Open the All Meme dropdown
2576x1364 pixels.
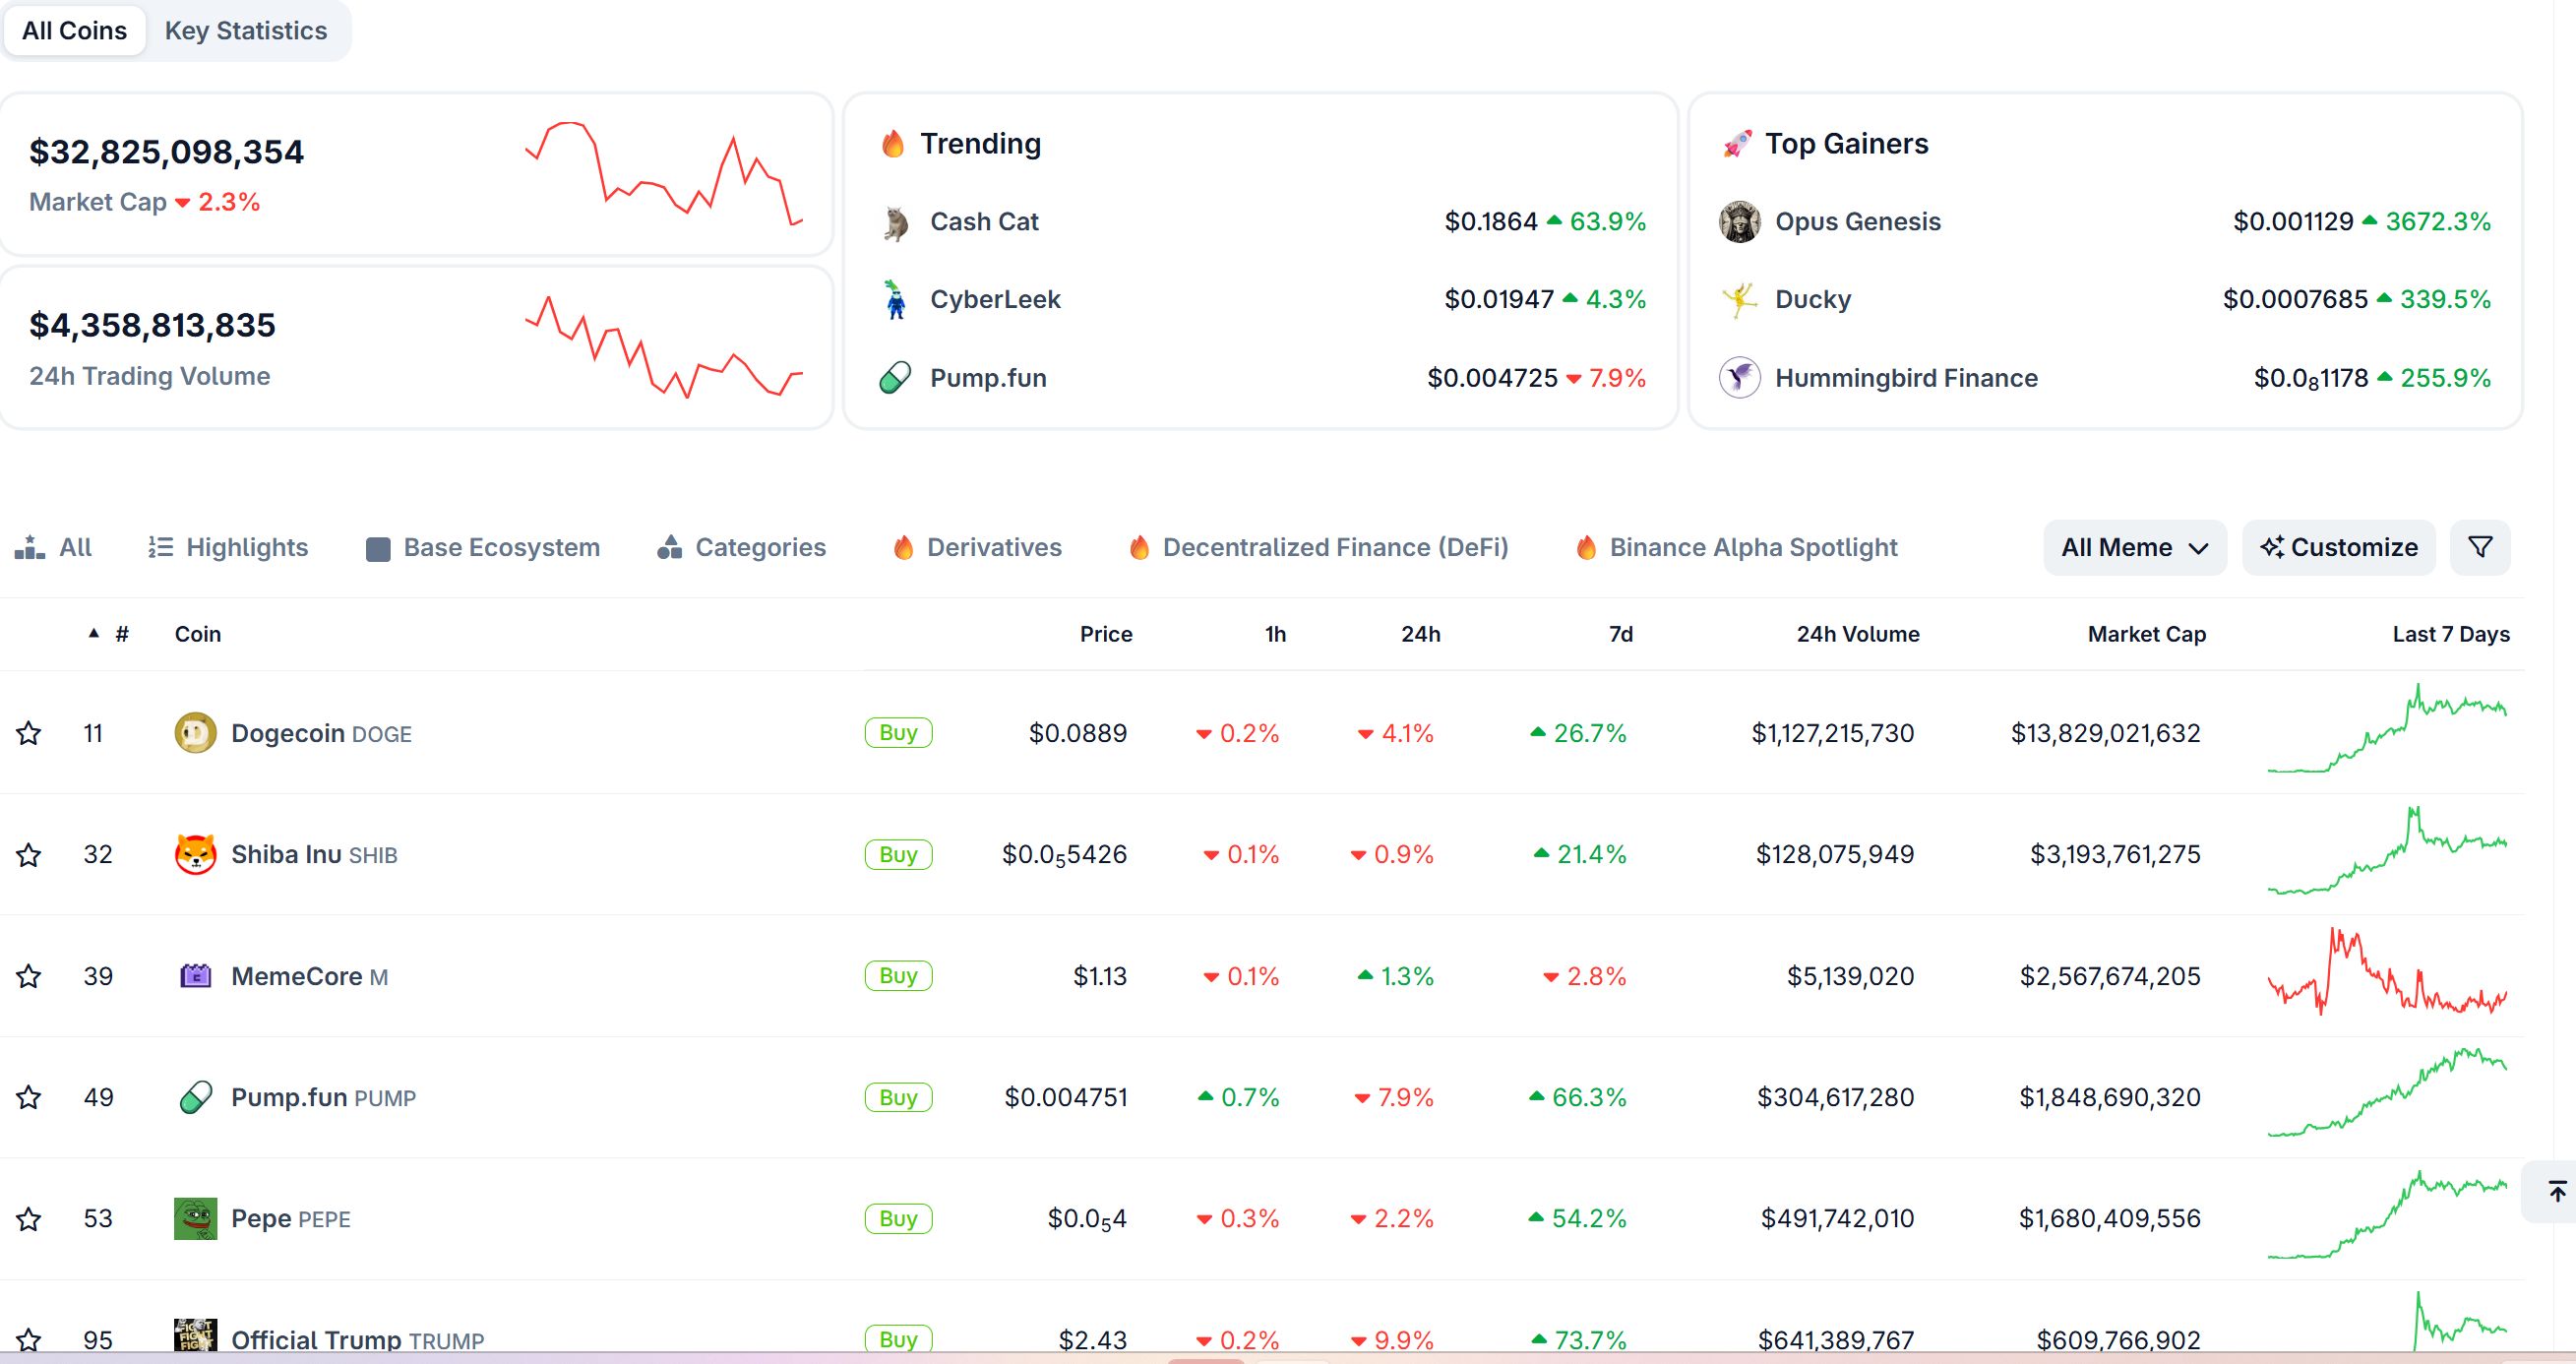(2134, 547)
